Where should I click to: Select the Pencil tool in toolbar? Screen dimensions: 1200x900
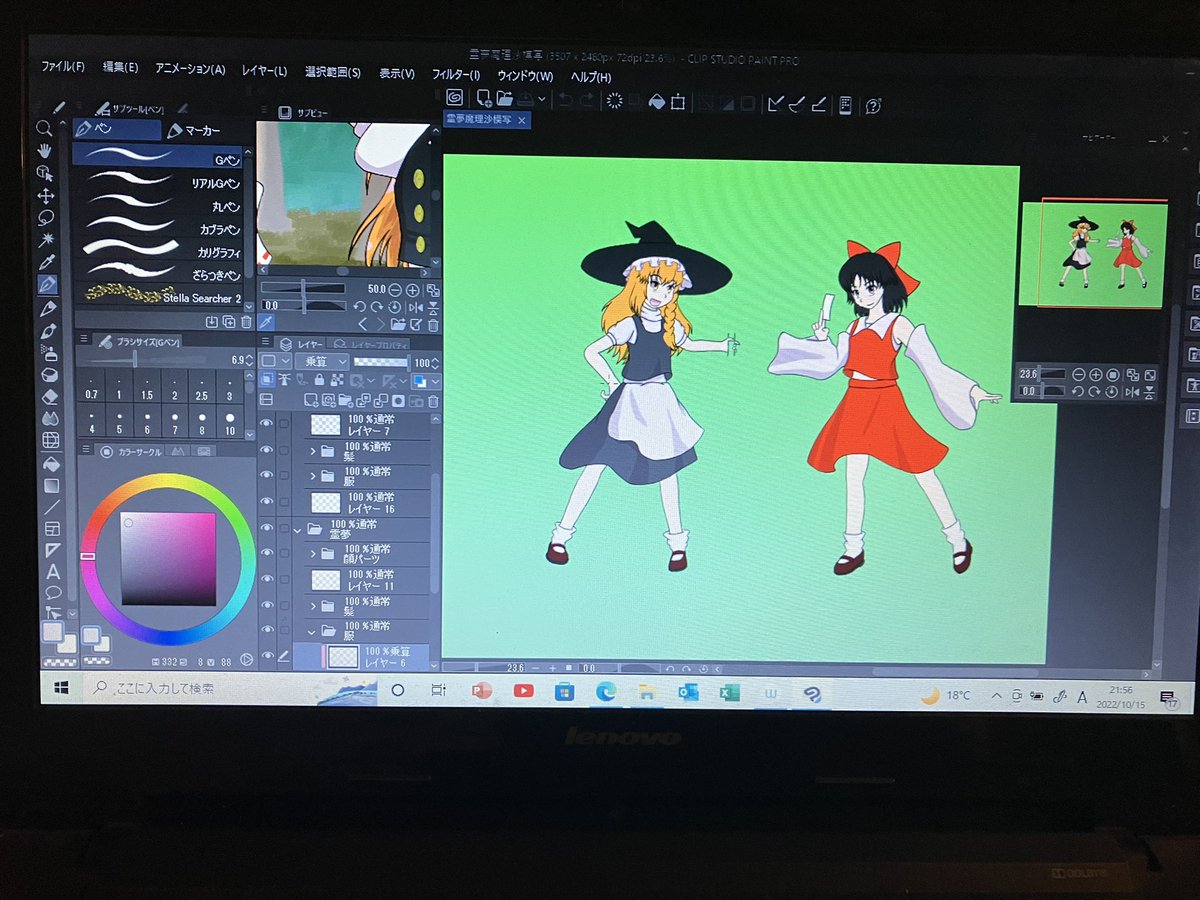point(49,308)
